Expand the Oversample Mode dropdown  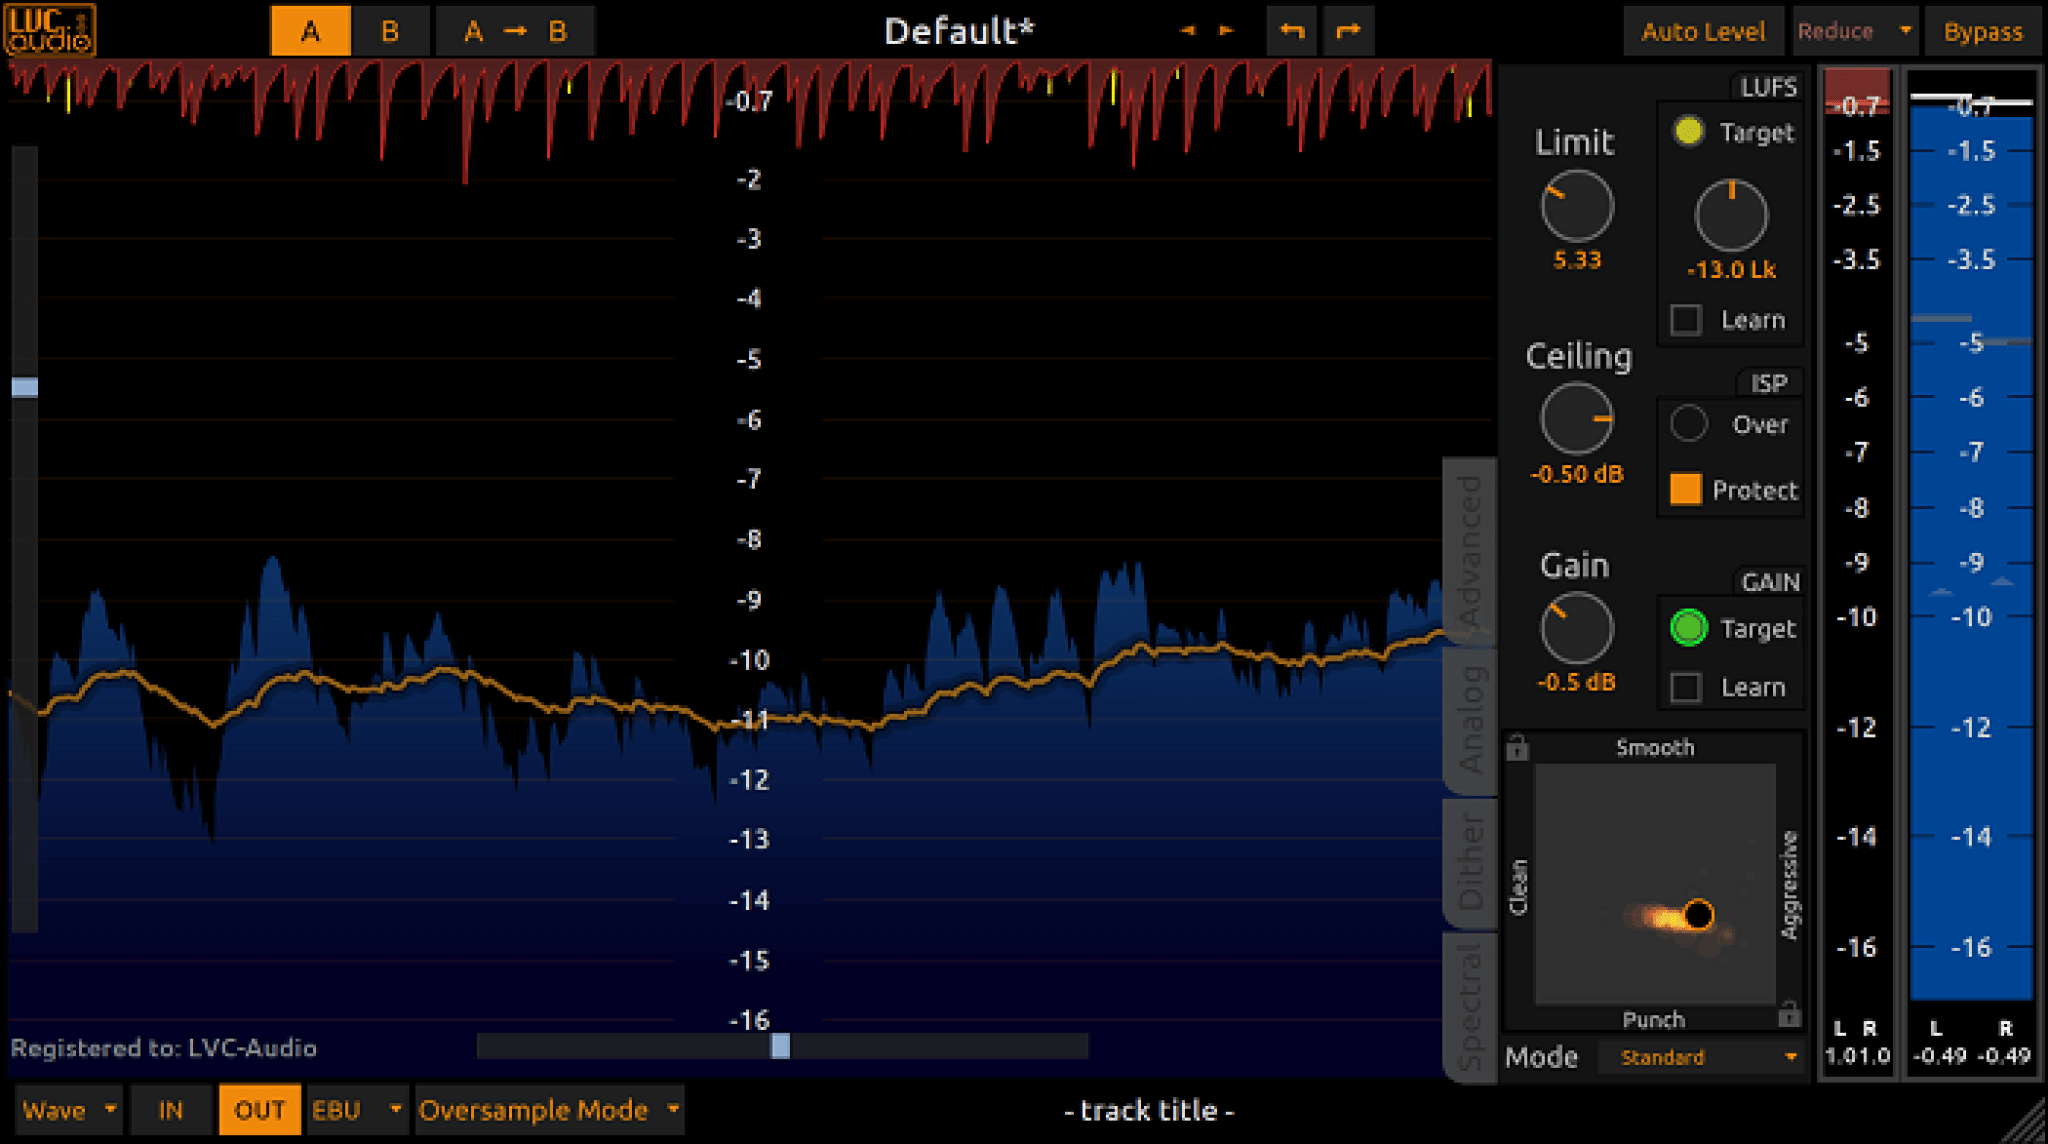click(549, 1110)
